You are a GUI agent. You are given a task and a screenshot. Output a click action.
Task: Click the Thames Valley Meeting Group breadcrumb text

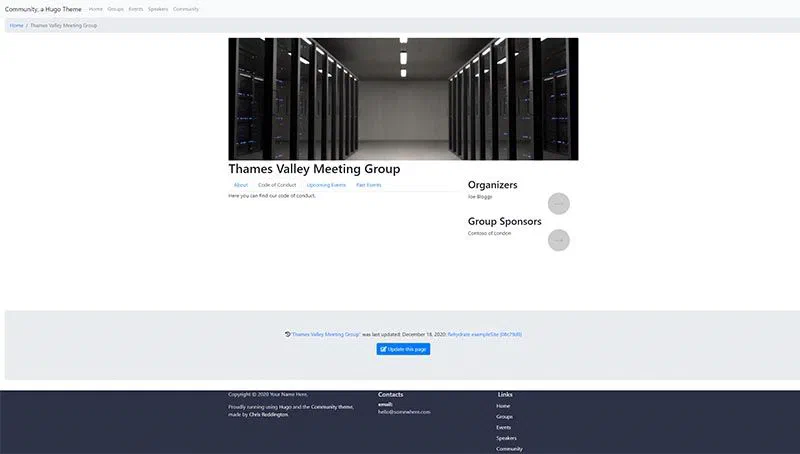pos(63,26)
